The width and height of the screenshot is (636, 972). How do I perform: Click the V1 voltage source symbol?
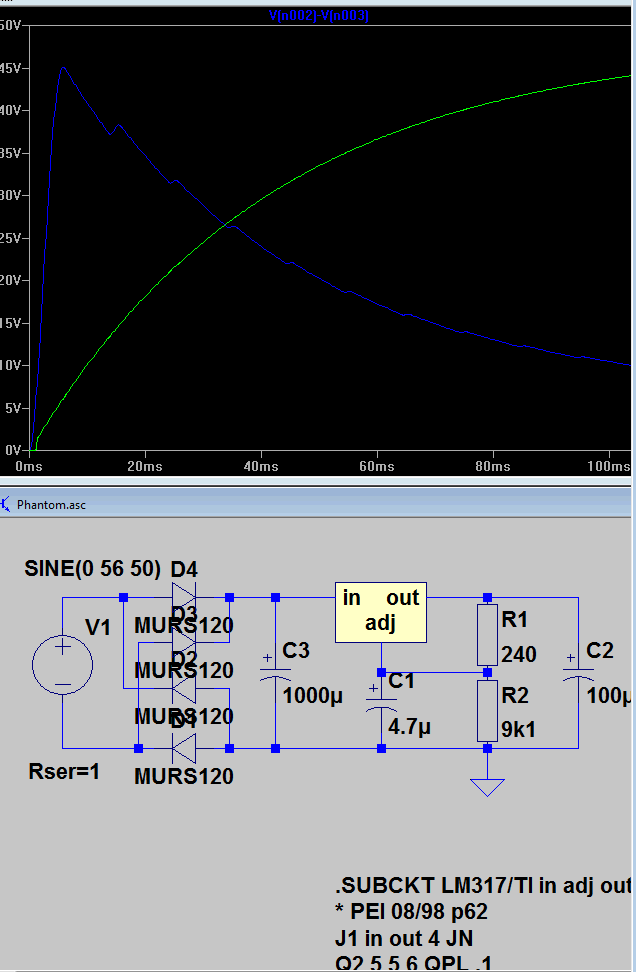pos(63,665)
